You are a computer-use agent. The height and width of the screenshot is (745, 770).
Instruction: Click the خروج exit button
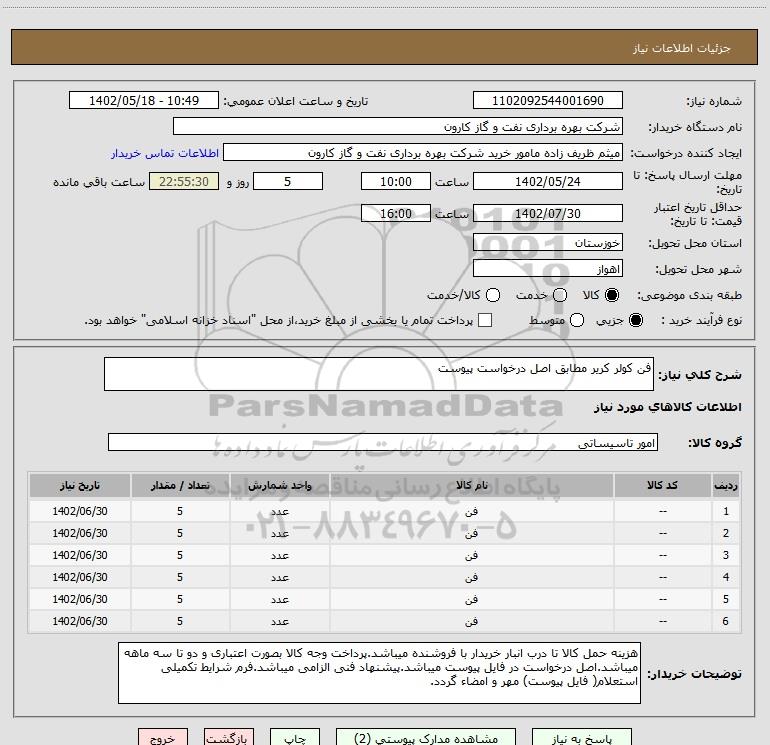(163, 737)
